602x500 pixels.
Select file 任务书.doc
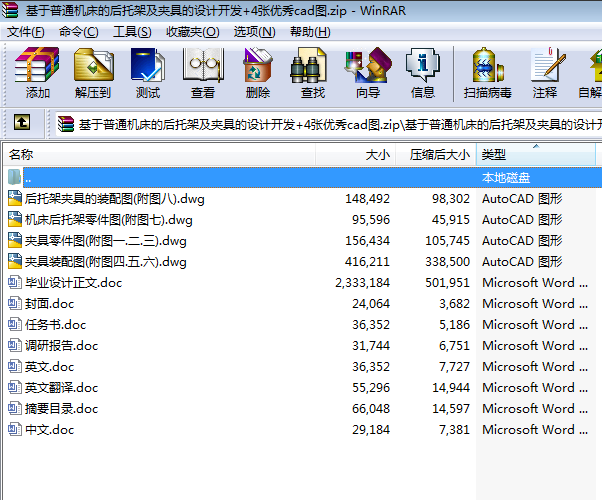click(x=55, y=325)
